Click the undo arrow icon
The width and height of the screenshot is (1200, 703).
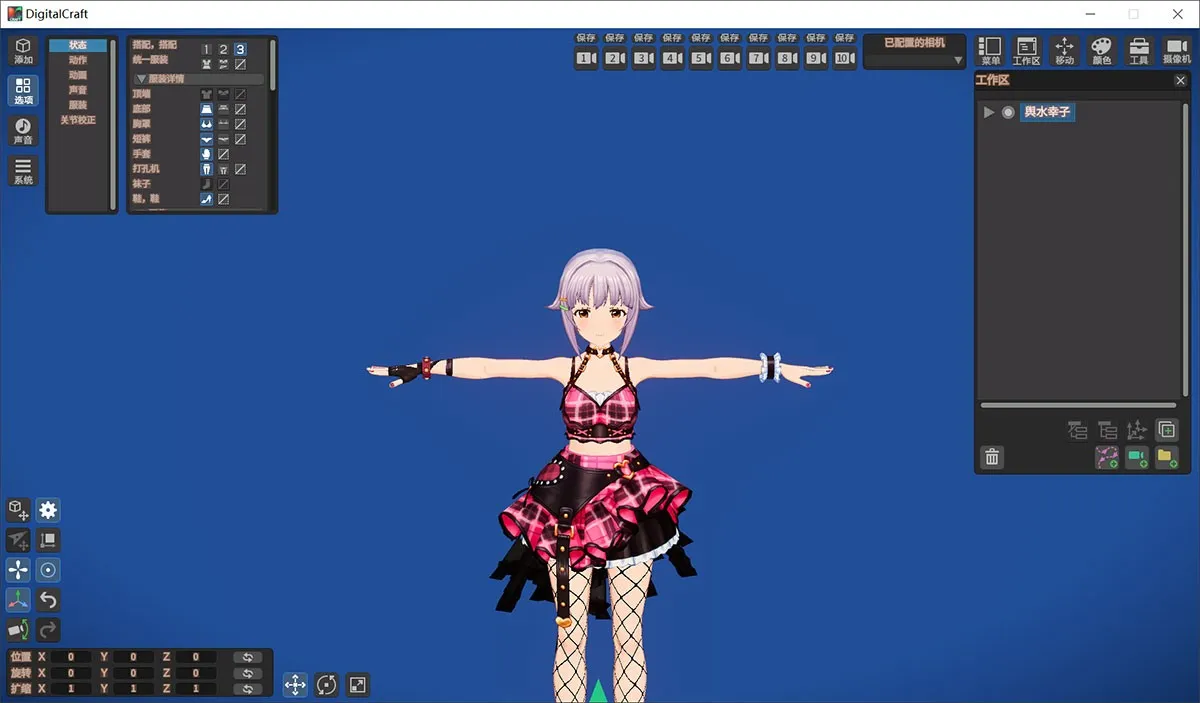click(48, 600)
